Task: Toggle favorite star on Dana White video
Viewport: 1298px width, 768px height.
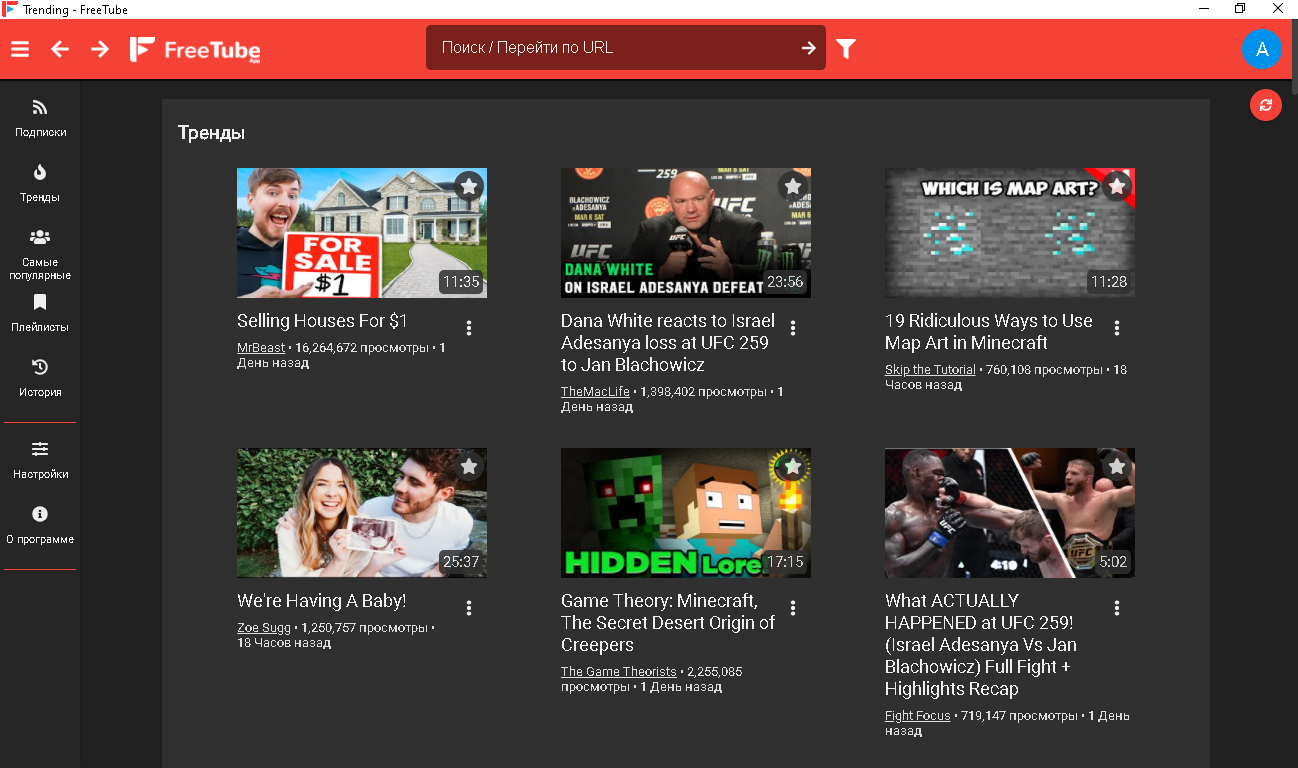Action: click(793, 186)
